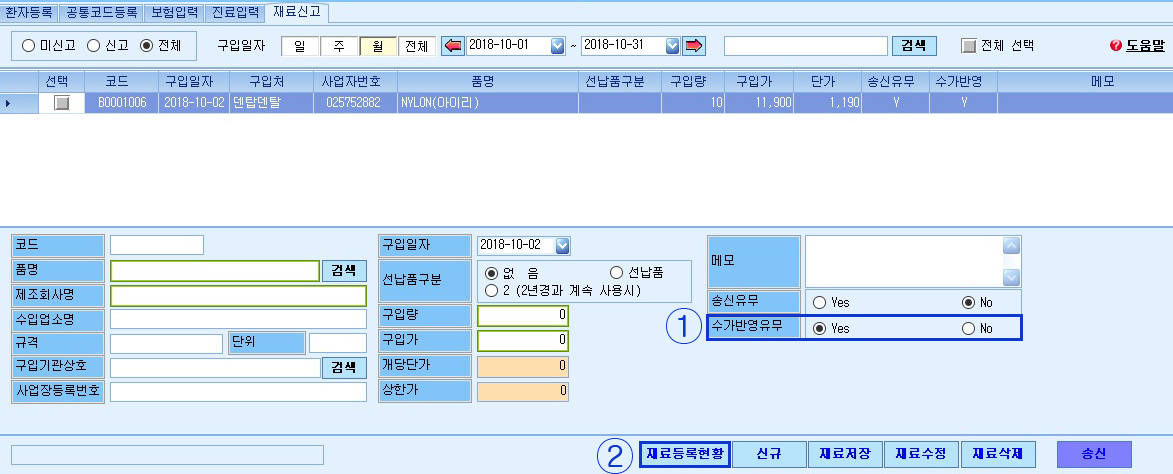Click 검색 next to 구입기관상호 field
Image resolution: width=1173 pixels, height=474 pixels.
[345, 368]
